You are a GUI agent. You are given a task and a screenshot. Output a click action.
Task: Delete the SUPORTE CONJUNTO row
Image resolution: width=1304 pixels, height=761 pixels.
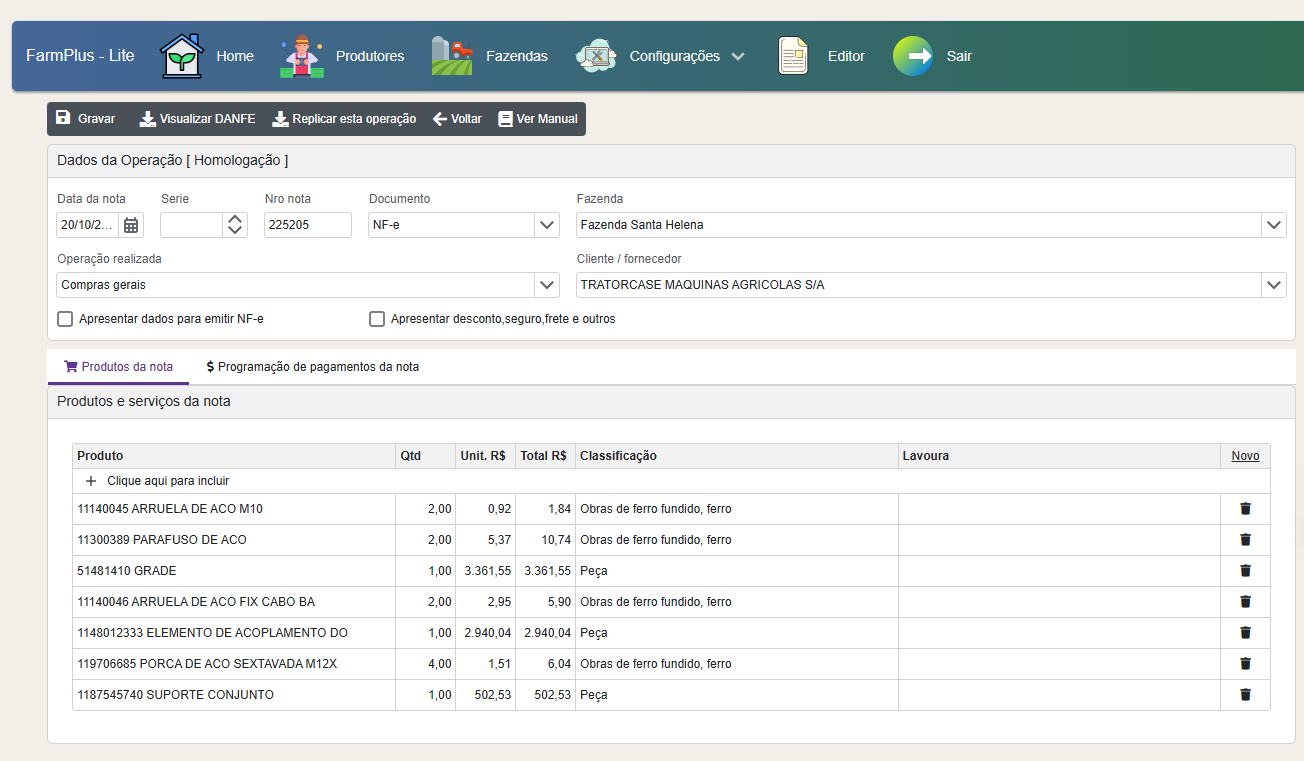[x=1245, y=695]
